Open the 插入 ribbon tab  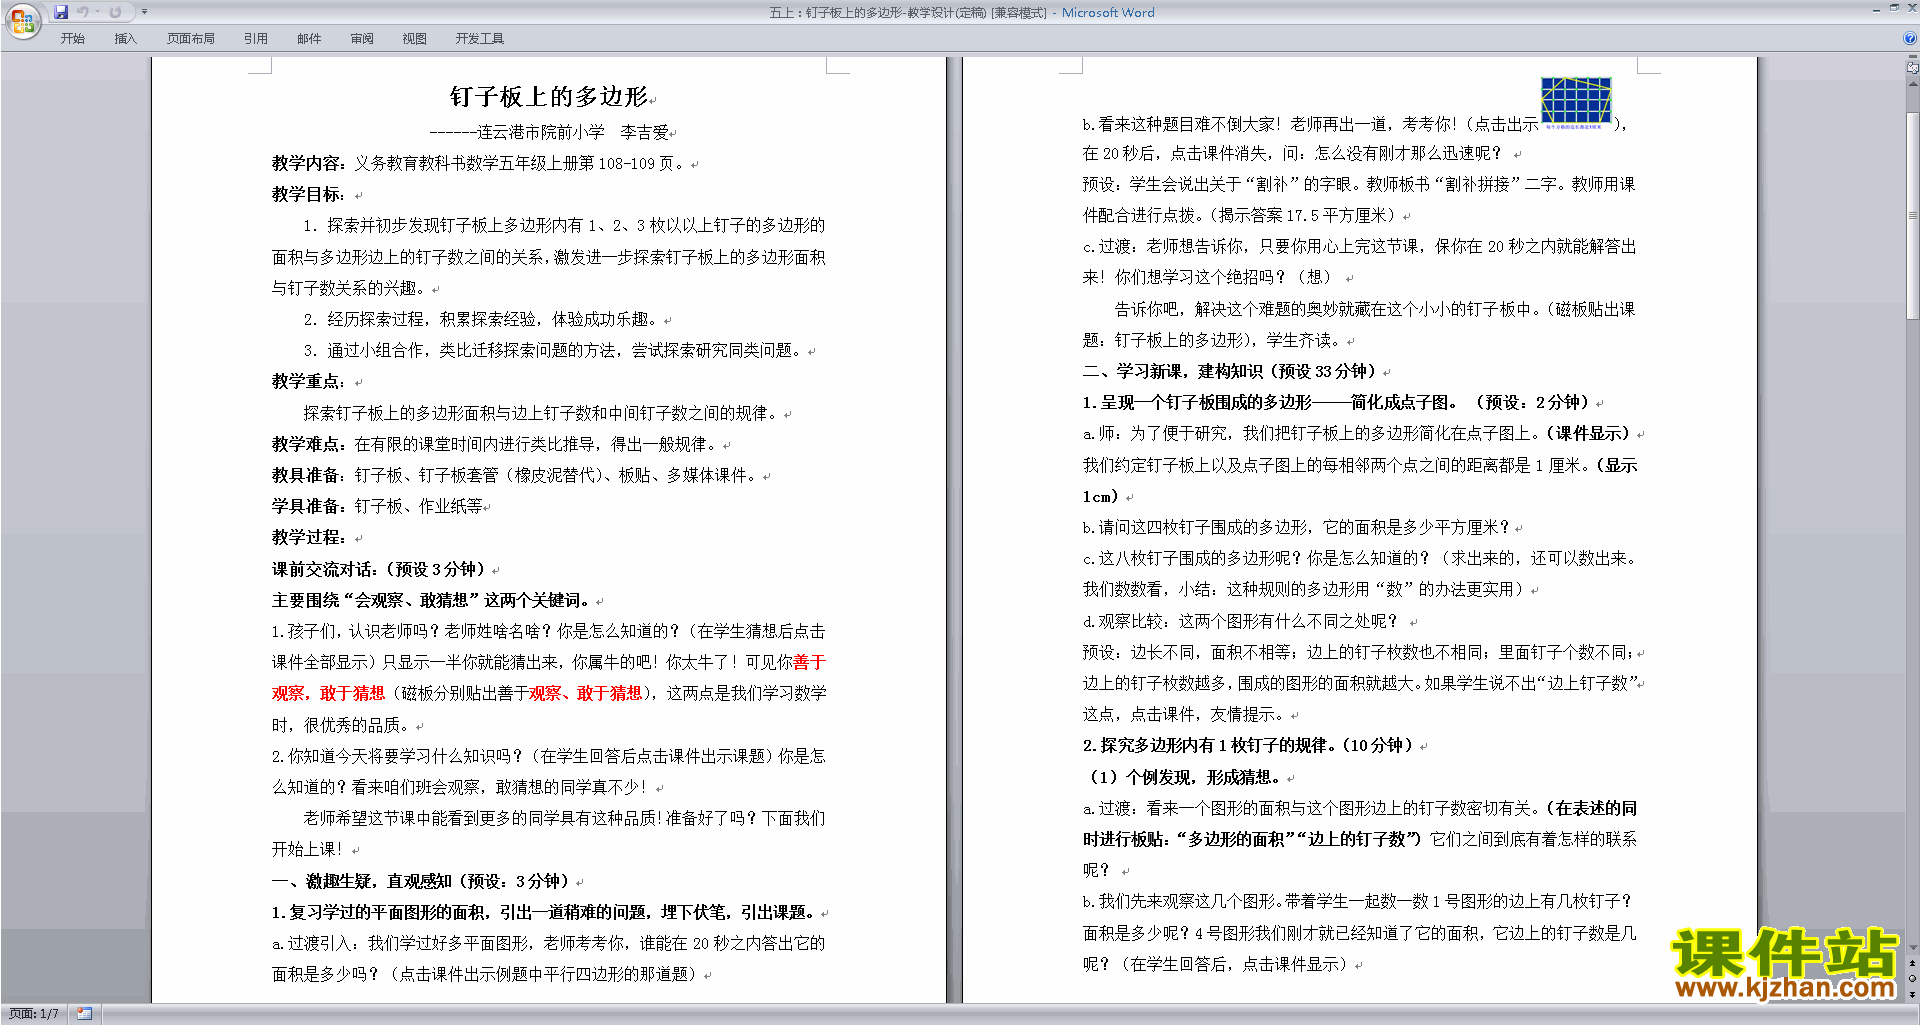click(x=125, y=38)
